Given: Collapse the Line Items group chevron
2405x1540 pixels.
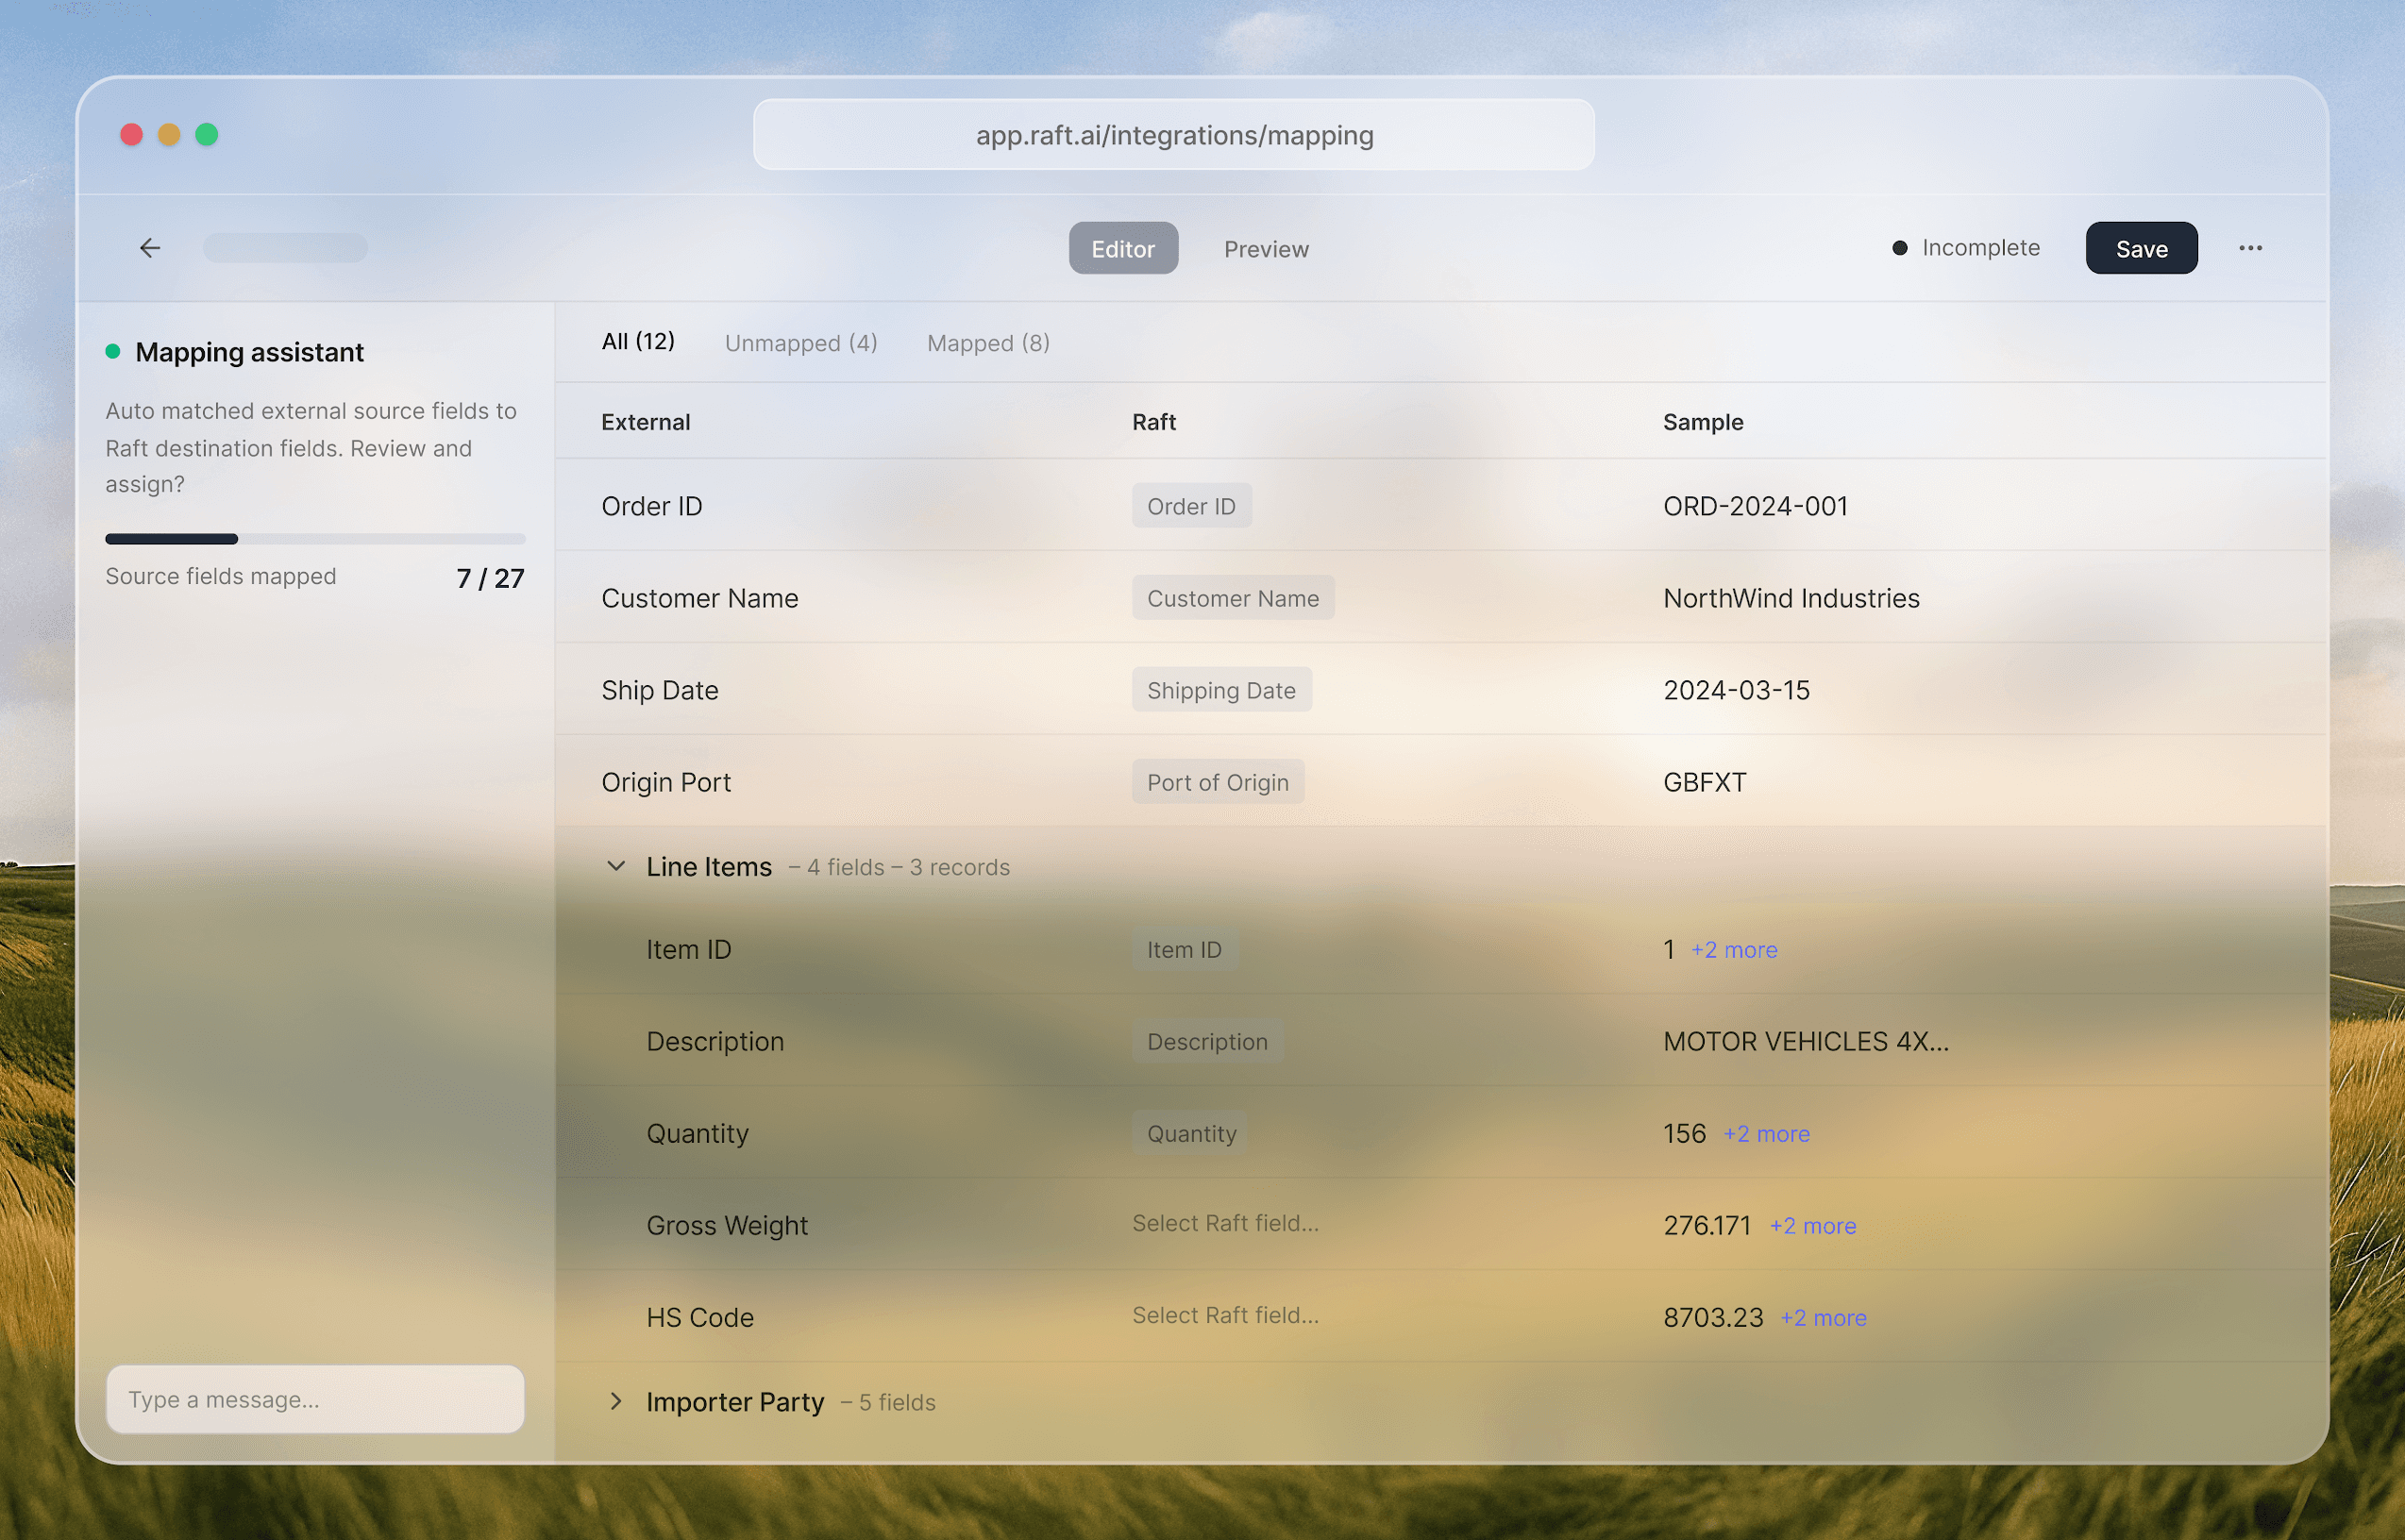Looking at the screenshot, I should click(616, 866).
